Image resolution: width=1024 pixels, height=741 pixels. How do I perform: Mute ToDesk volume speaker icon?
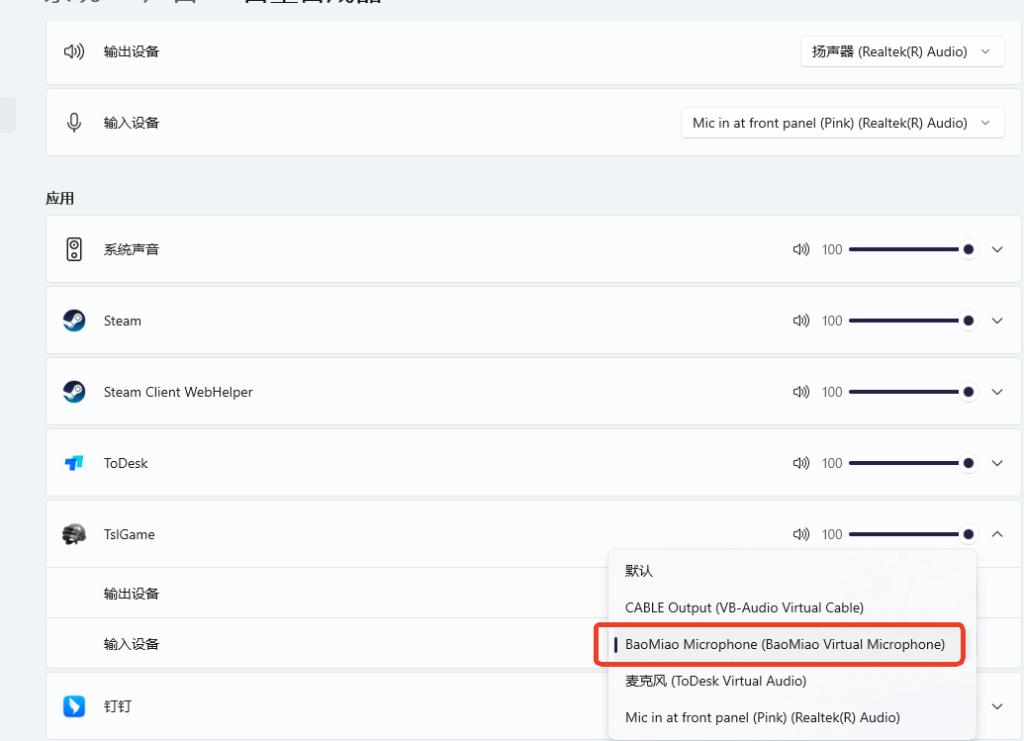tap(801, 463)
